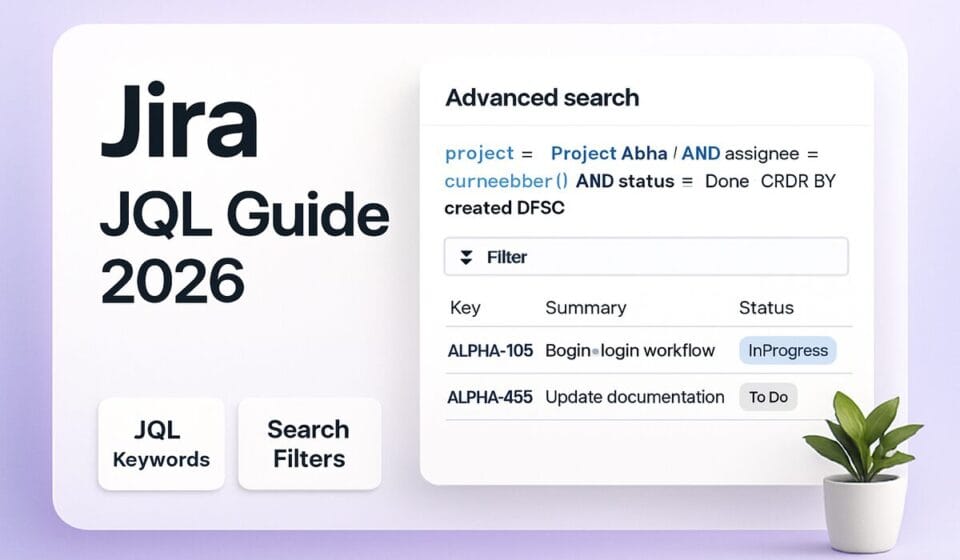The width and height of the screenshot is (960, 560).
Task: Click 'CRDR BY' in the query
Action: (798, 181)
